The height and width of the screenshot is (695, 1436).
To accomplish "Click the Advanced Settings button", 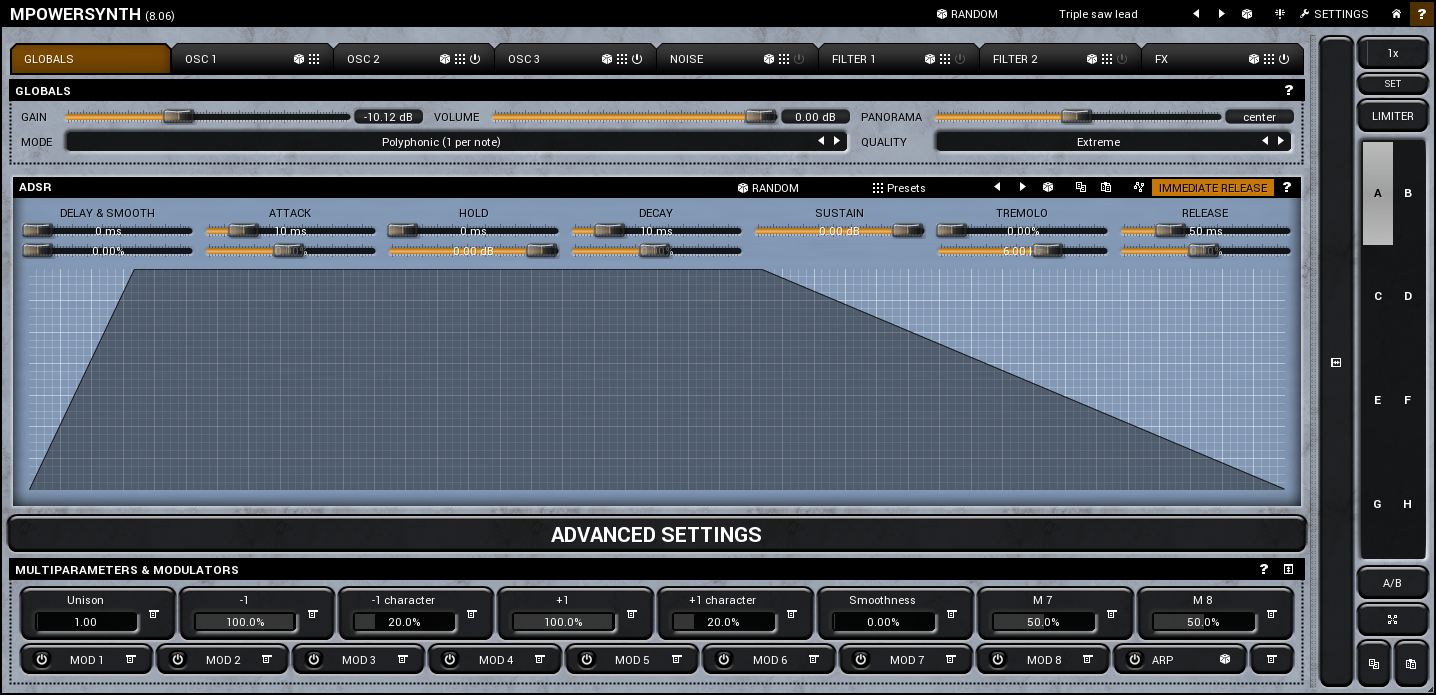I will coord(656,535).
